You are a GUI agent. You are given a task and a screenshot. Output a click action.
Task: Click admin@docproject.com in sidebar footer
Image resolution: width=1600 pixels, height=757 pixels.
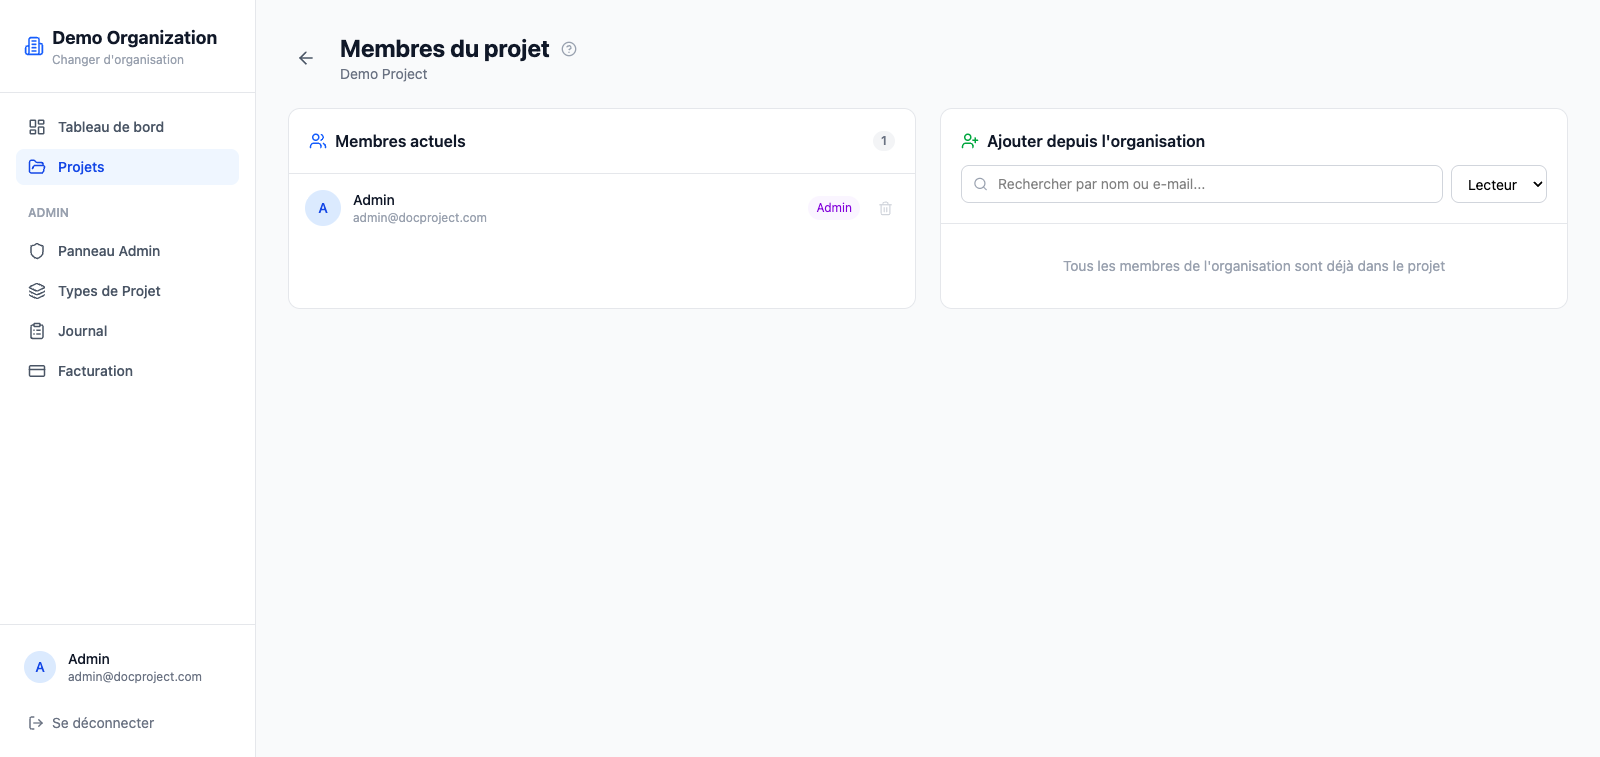[x=135, y=677]
